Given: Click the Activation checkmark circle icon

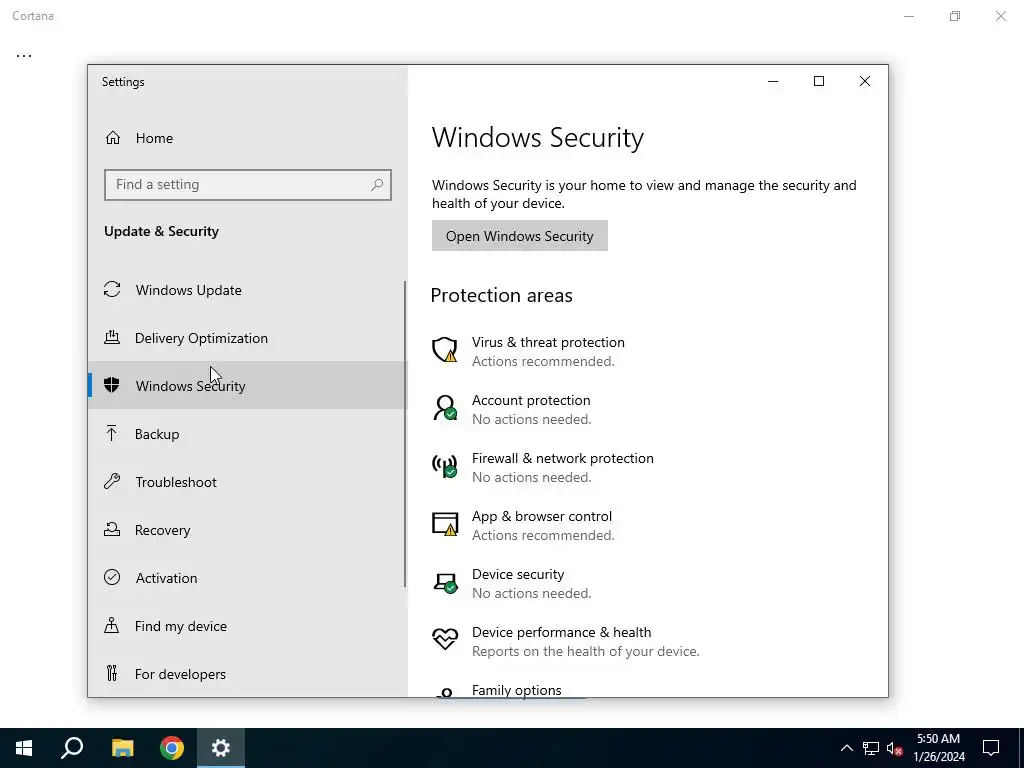Looking at the screenshot, I should click(x=112, y=577).
